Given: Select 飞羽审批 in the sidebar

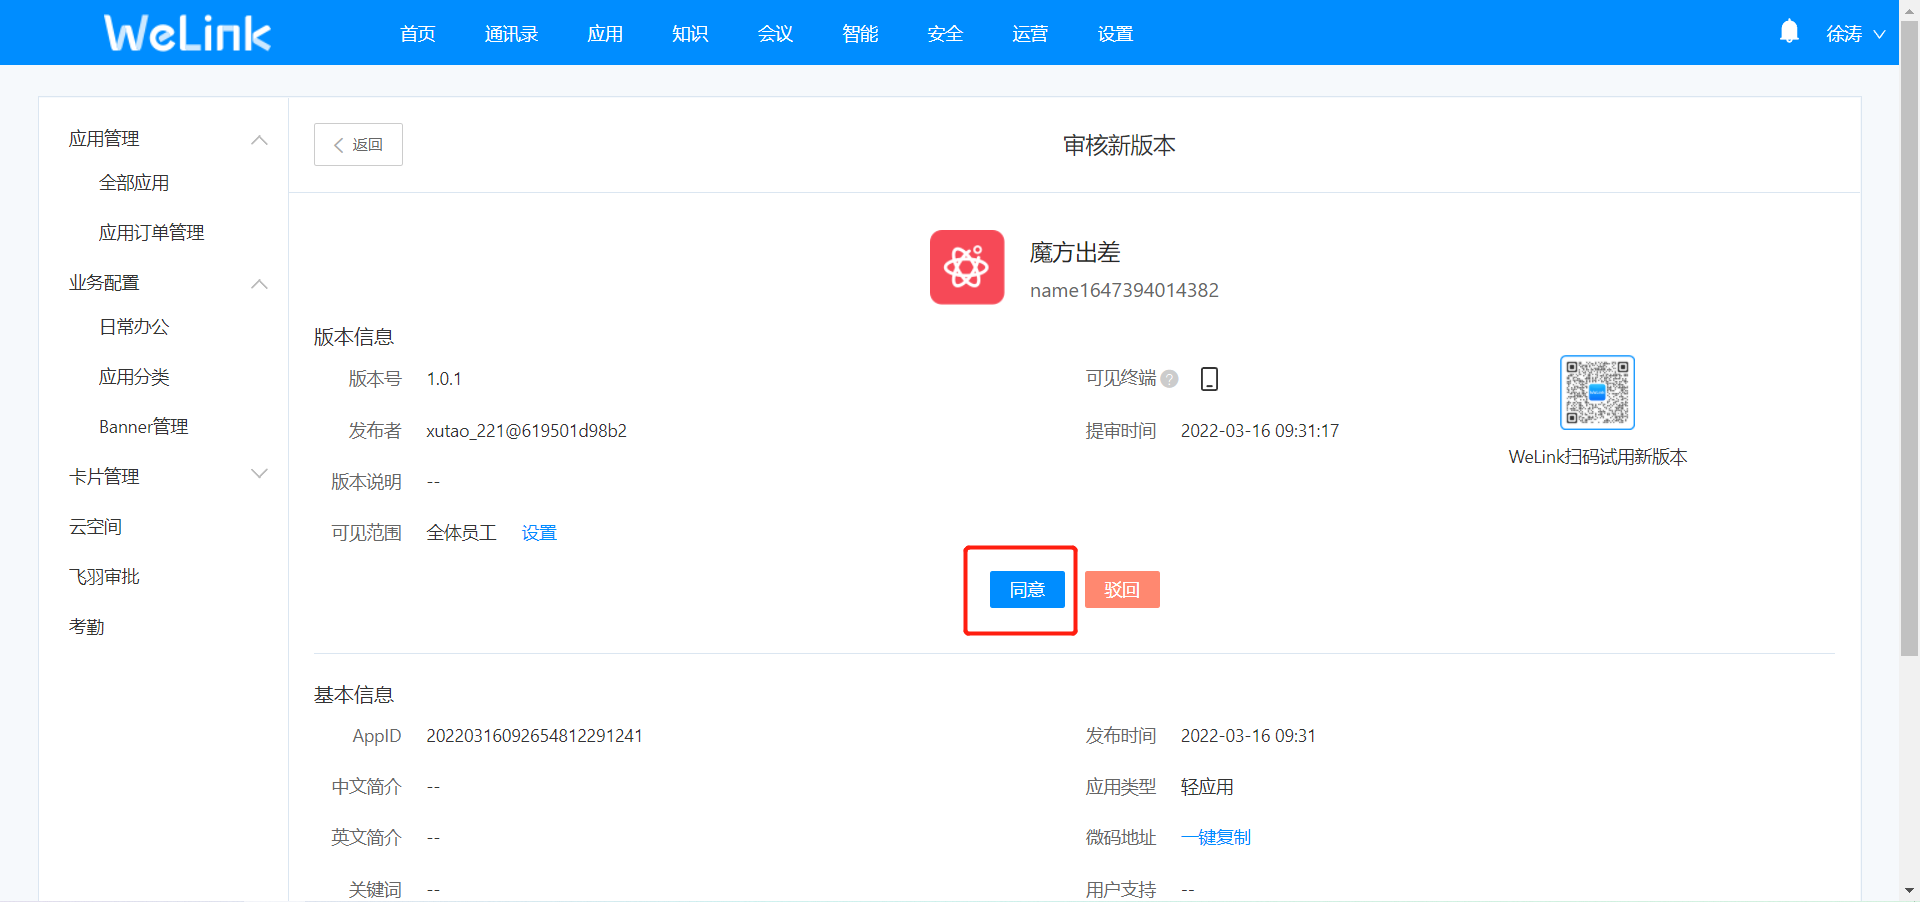Looking at the screenshot, I should 104,576.
